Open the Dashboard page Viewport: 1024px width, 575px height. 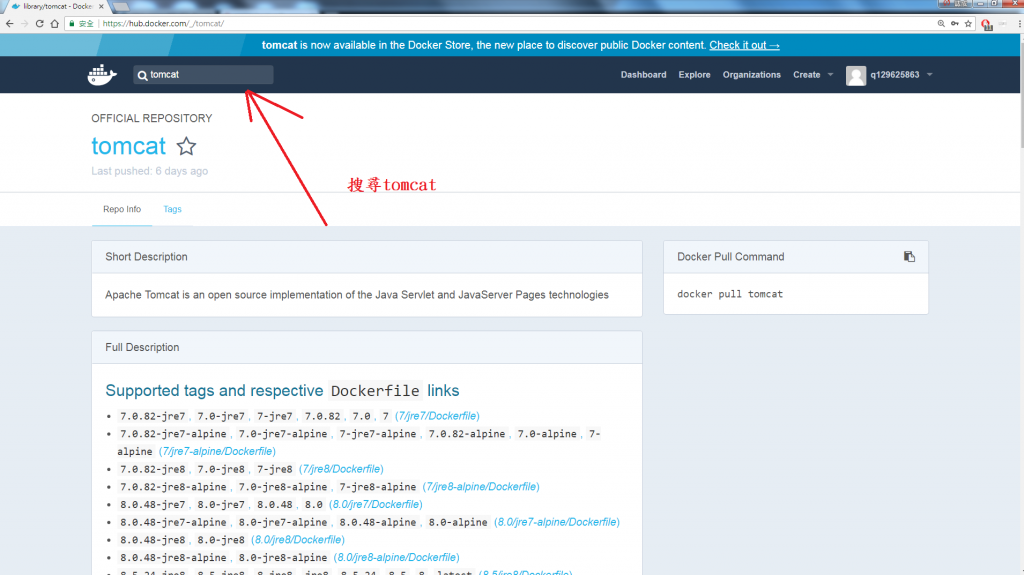pos(643,74)
